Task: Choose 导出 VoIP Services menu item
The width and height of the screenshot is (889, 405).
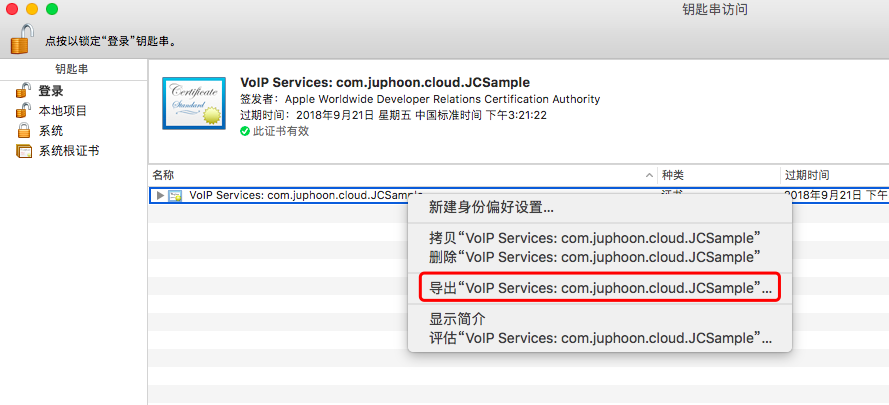Action: pos(600,288)
